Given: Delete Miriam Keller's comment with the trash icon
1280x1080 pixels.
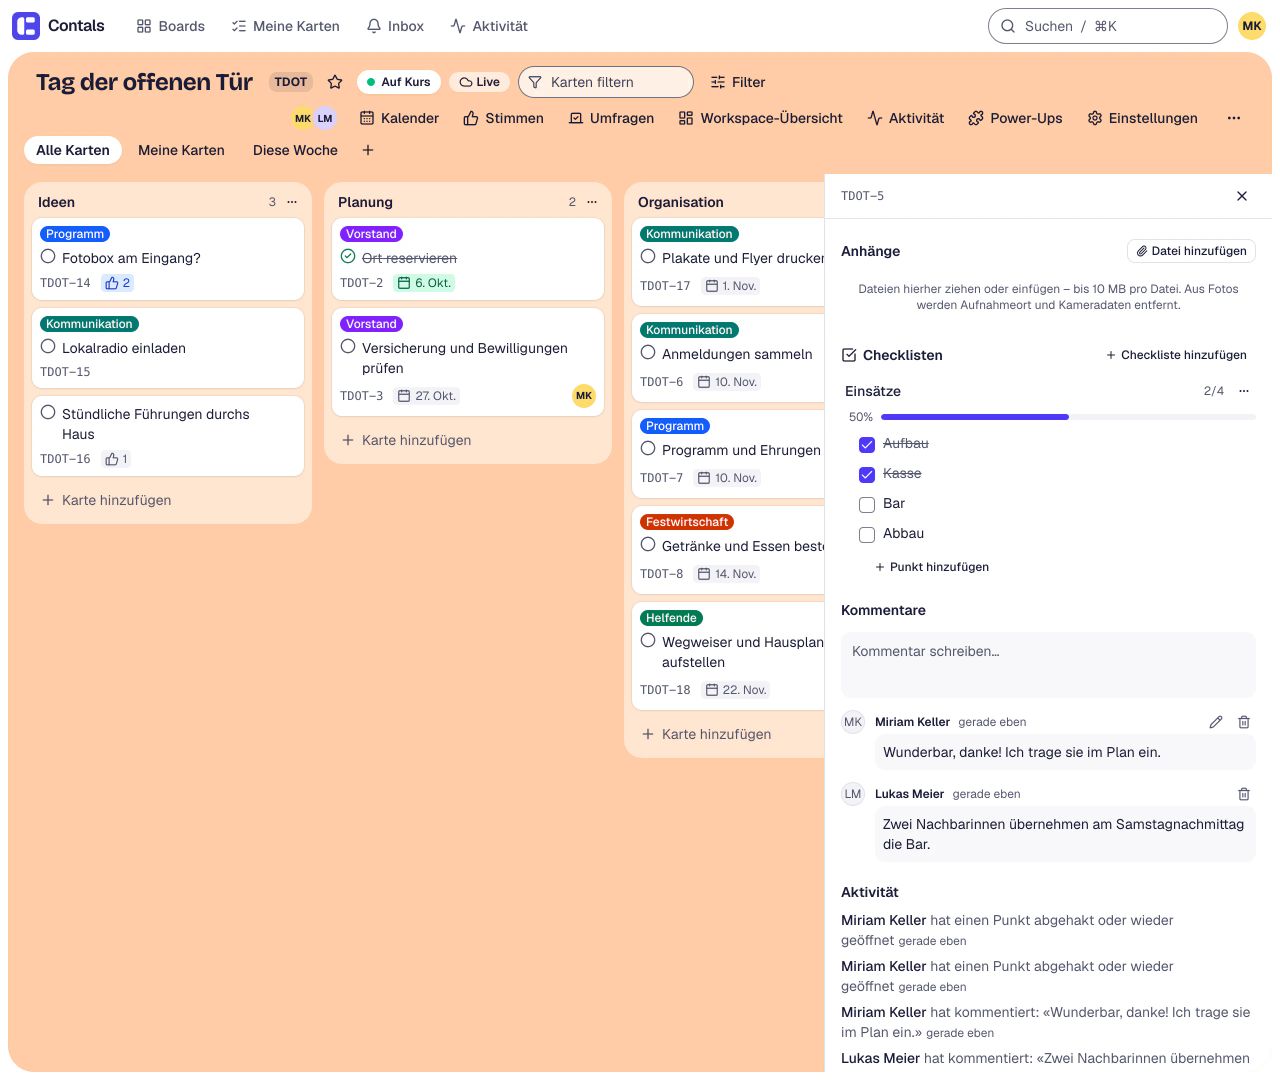Looking at the screenshot, I should tap(1244, 722).
